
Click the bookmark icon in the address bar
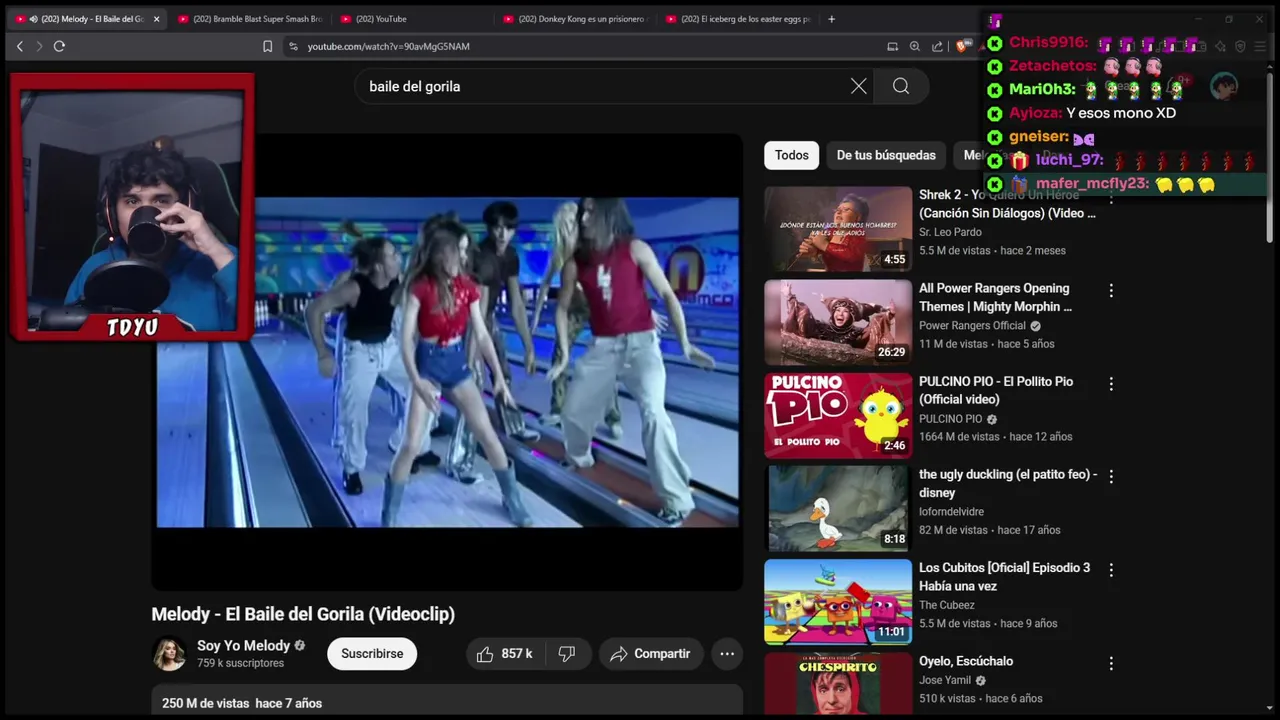267,46
